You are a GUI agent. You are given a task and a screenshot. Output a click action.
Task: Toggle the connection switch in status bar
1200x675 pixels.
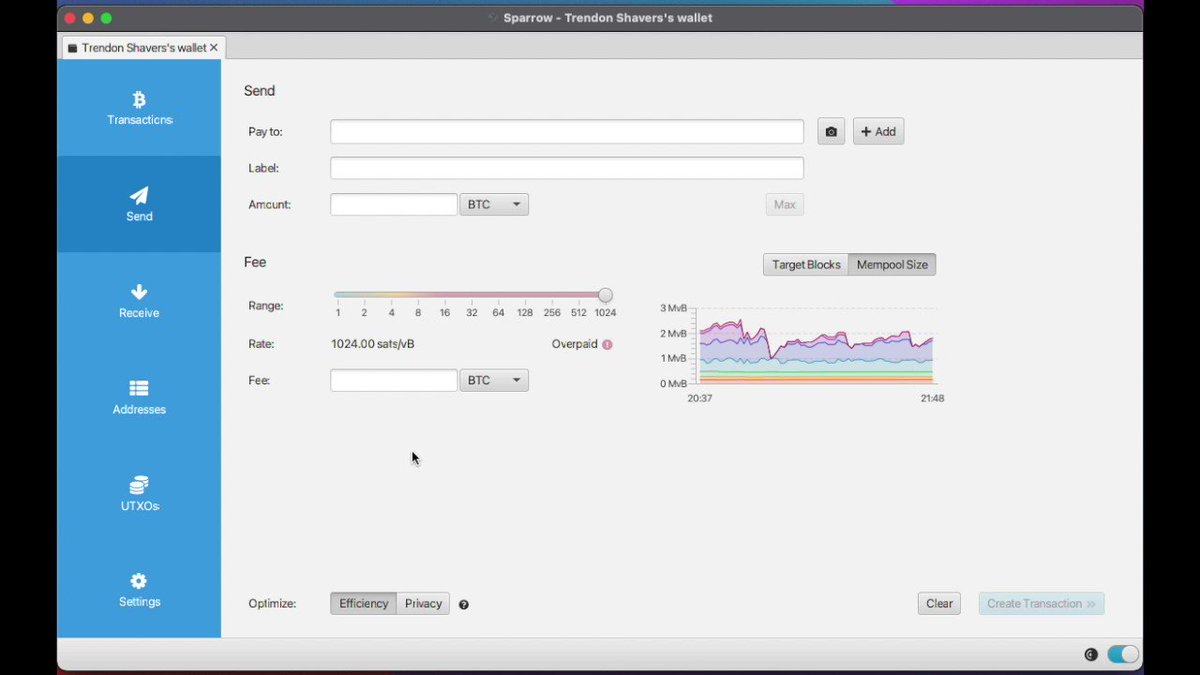1123,655
